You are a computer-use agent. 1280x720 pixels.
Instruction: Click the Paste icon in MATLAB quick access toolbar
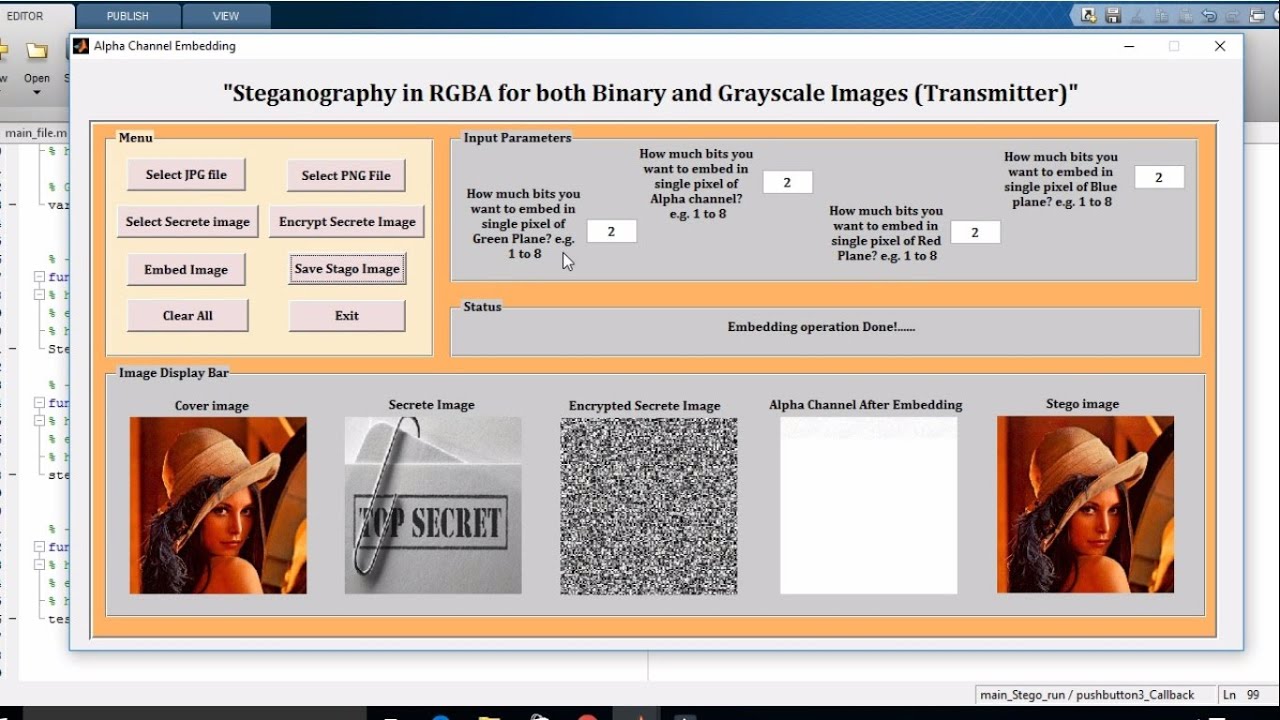pyautogui.click(x=1185, y=16)
